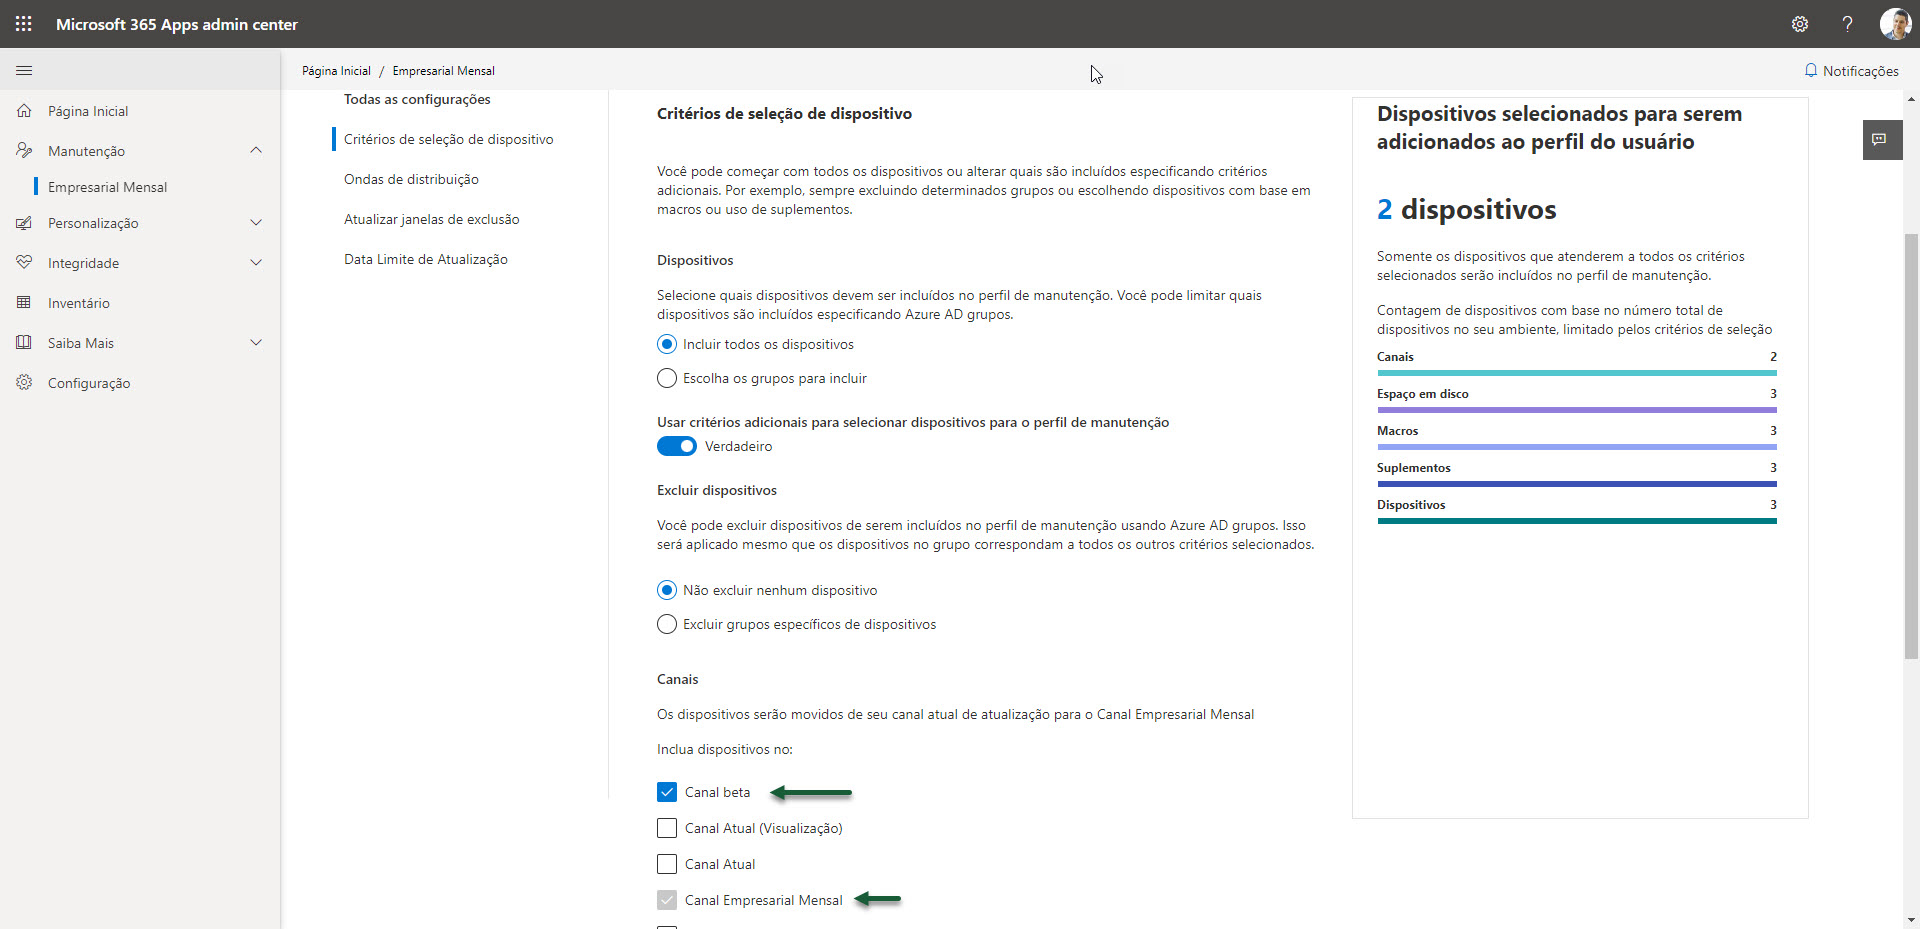
Task: Check Canal Atual (Visualização) checkbox
Action: (x=667, y=829)
